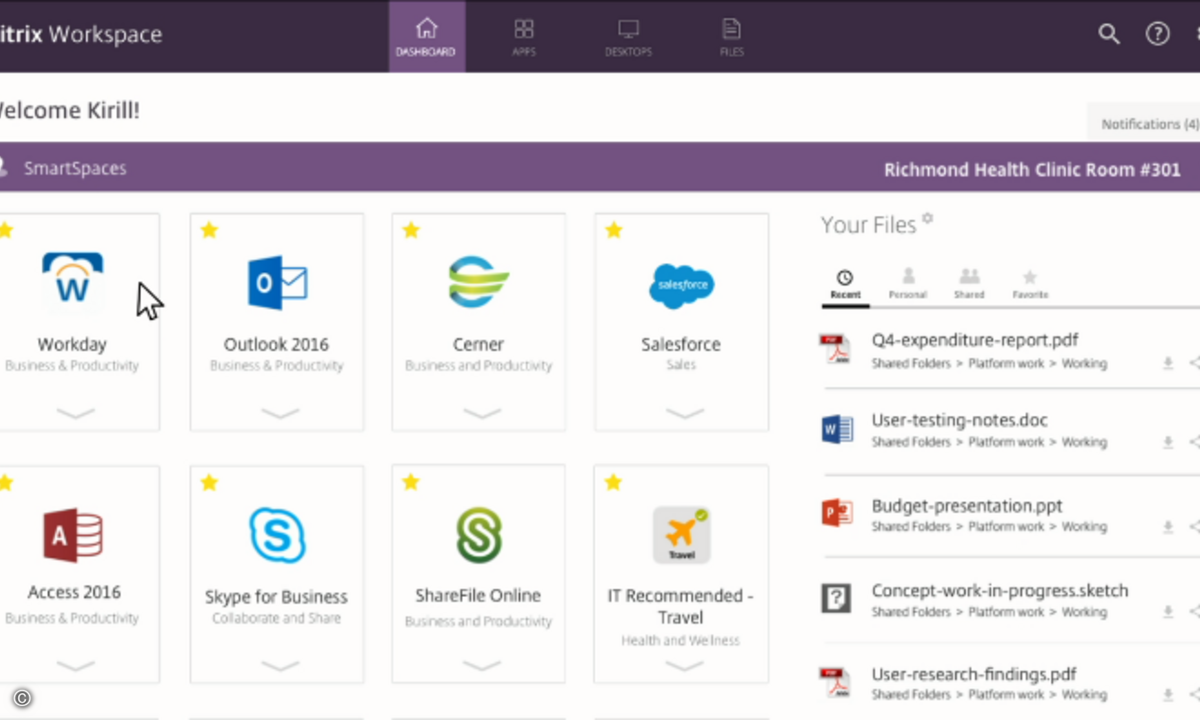1200x720 pixels.
Task: Download User-testing-notes.doc
Action: click(x=1167, y=442)
